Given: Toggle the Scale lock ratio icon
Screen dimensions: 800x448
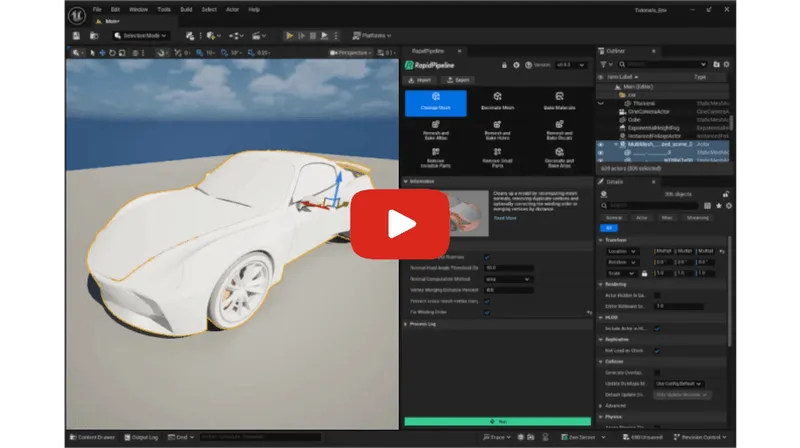Looking at the screenshot, I should click(644, 273).
